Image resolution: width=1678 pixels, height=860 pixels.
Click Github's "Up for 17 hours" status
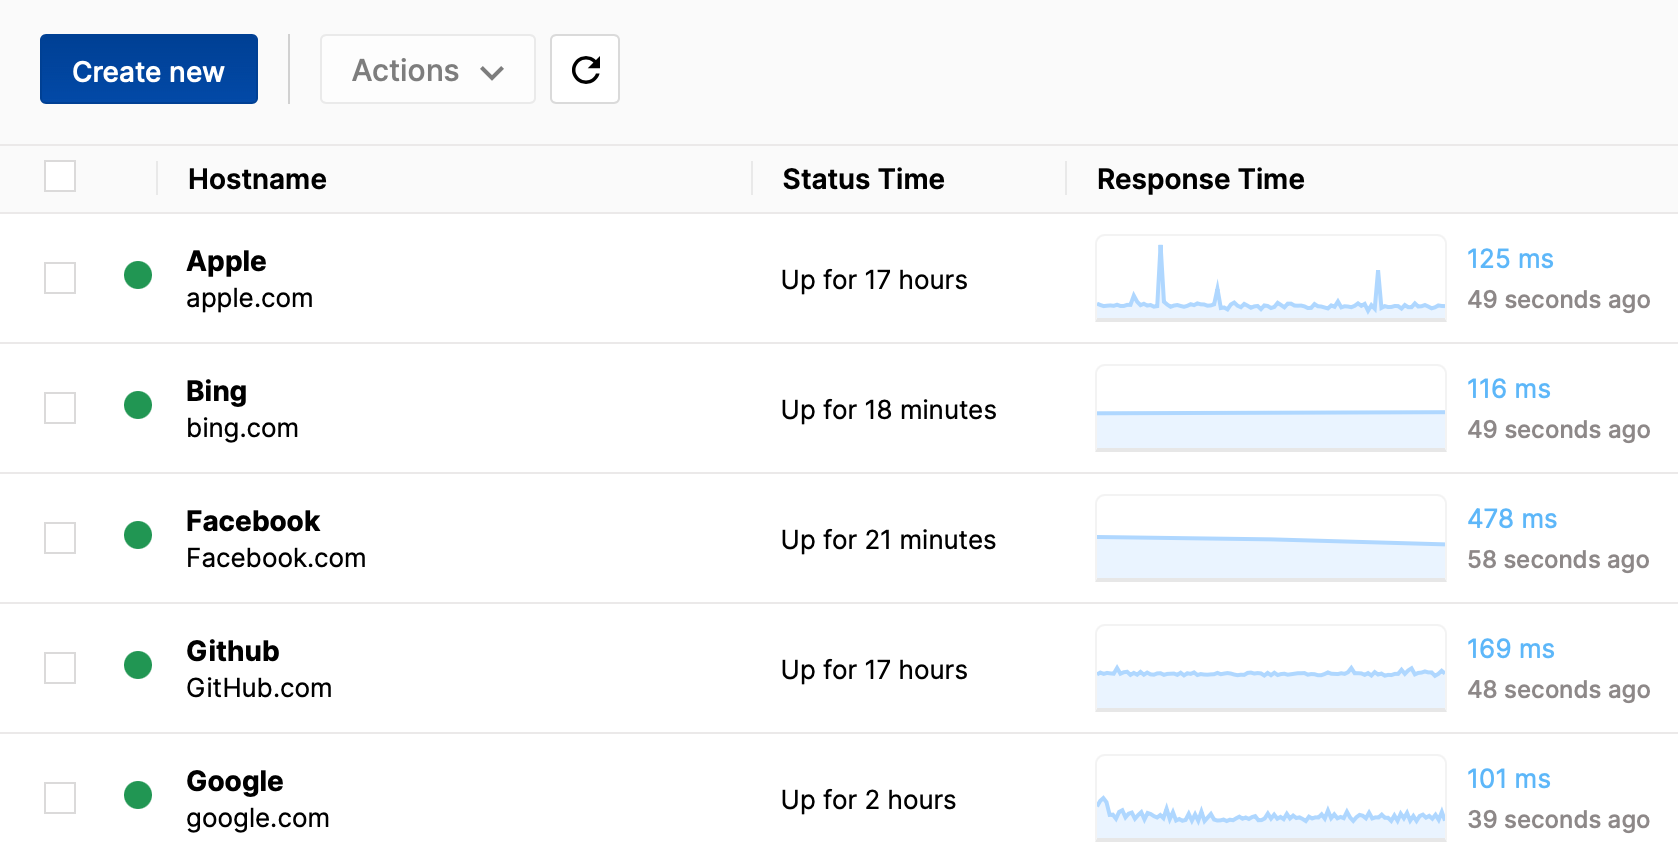(x=874, y=670)
